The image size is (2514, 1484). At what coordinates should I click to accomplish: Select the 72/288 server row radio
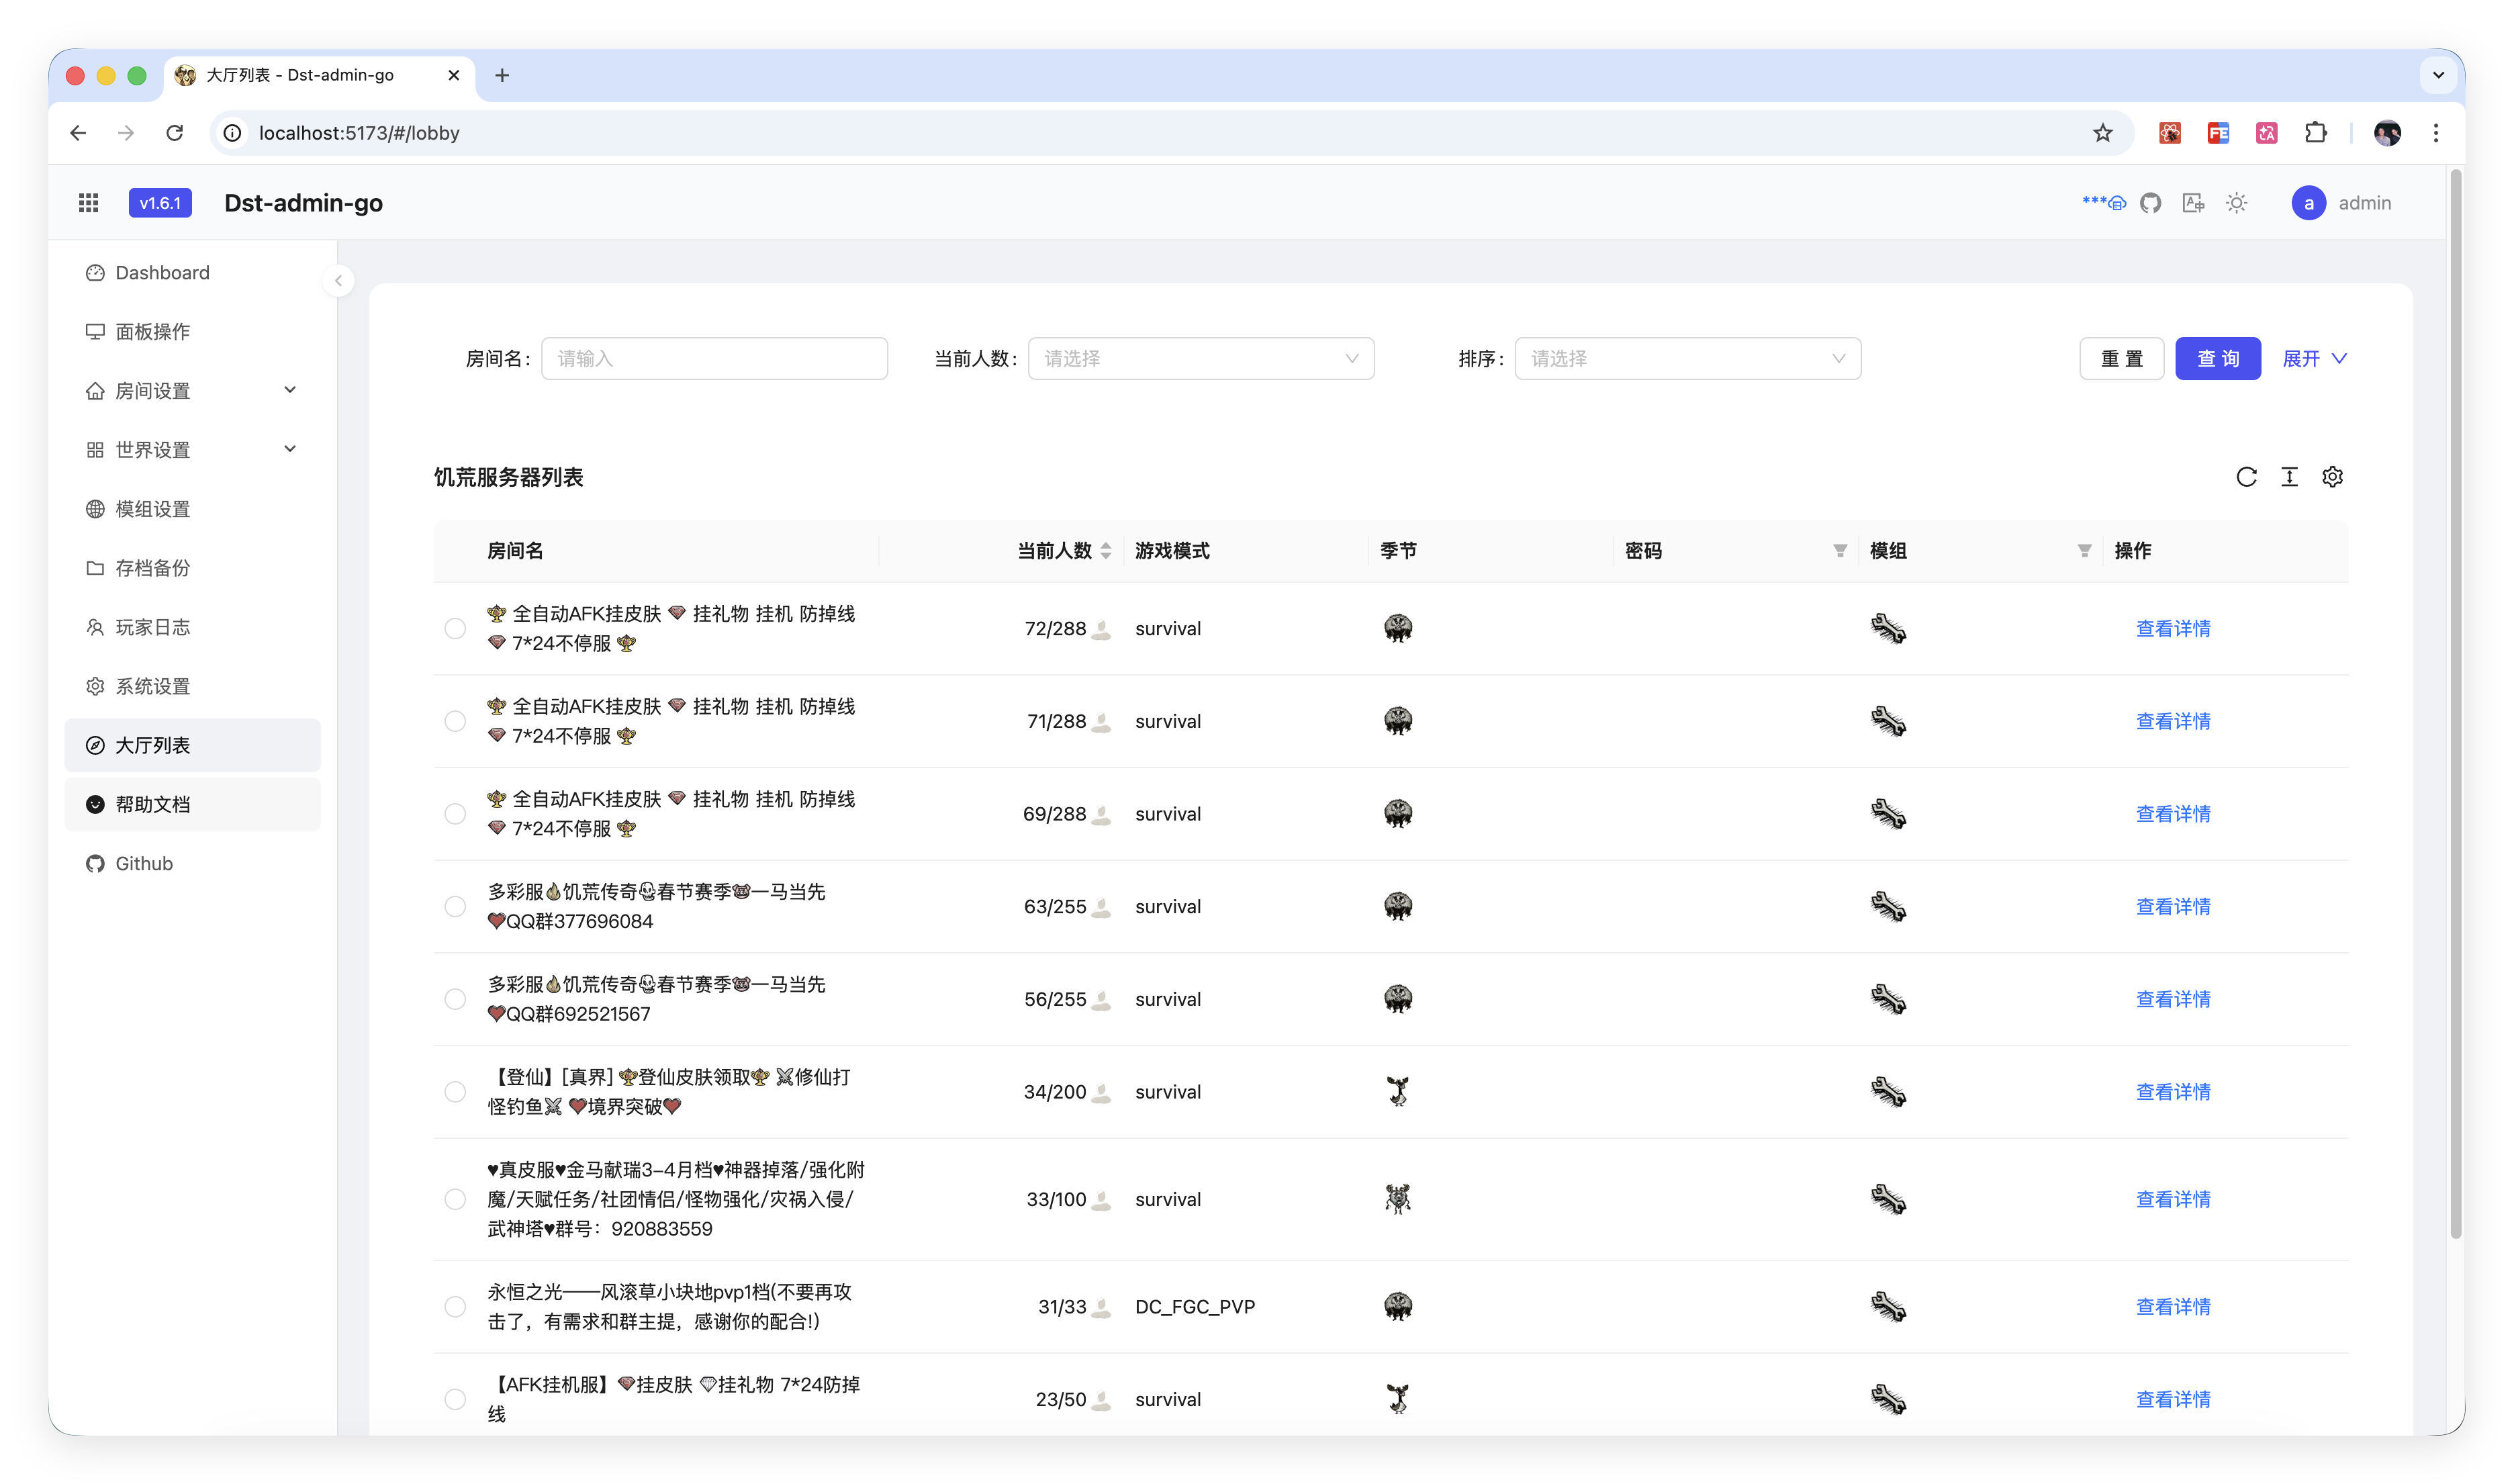[x=455, y=629]
